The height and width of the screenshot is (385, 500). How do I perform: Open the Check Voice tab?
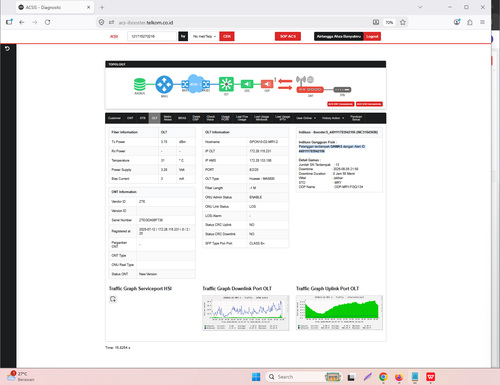211,118
